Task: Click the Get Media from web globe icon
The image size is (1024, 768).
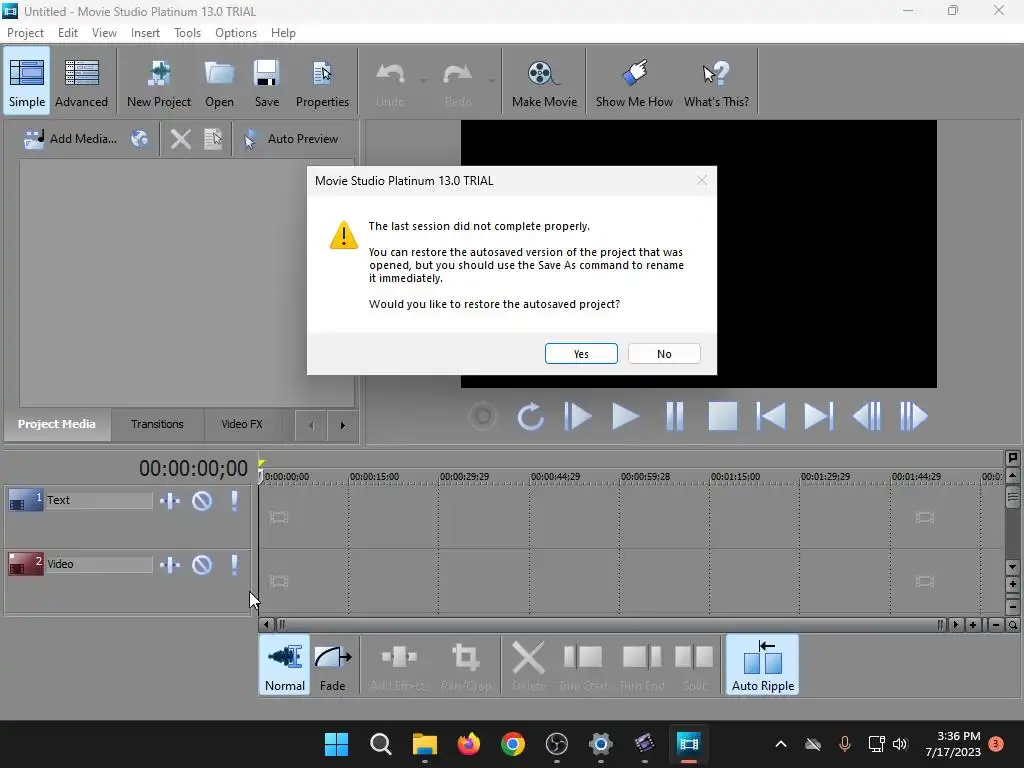Action: [140, 138]
